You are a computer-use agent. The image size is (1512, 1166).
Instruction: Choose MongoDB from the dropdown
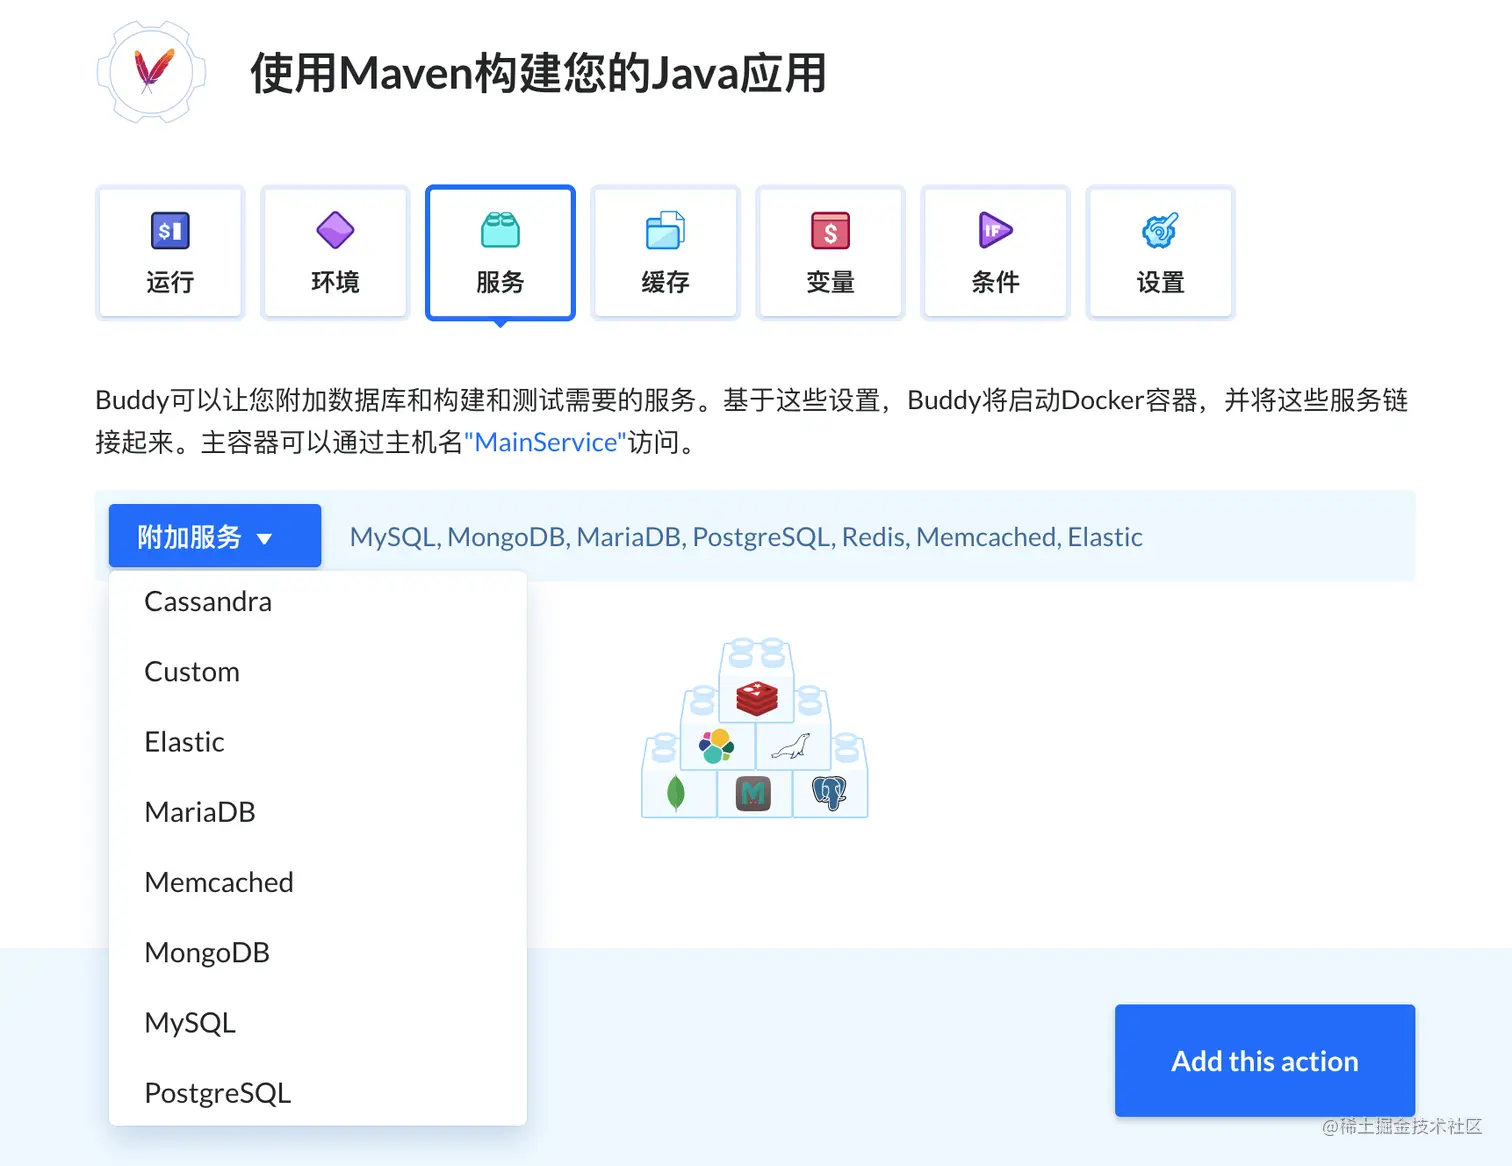(318, 952)
